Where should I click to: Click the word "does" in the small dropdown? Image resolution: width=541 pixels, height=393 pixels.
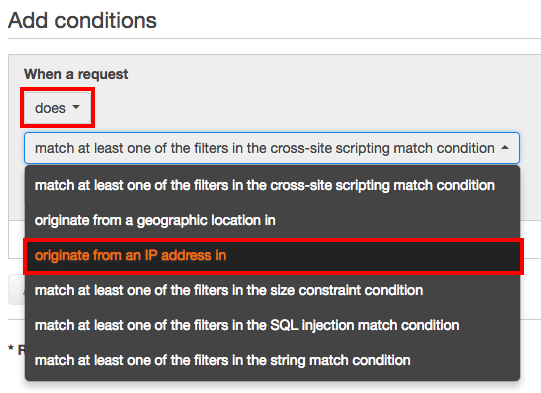pos(50,108)
